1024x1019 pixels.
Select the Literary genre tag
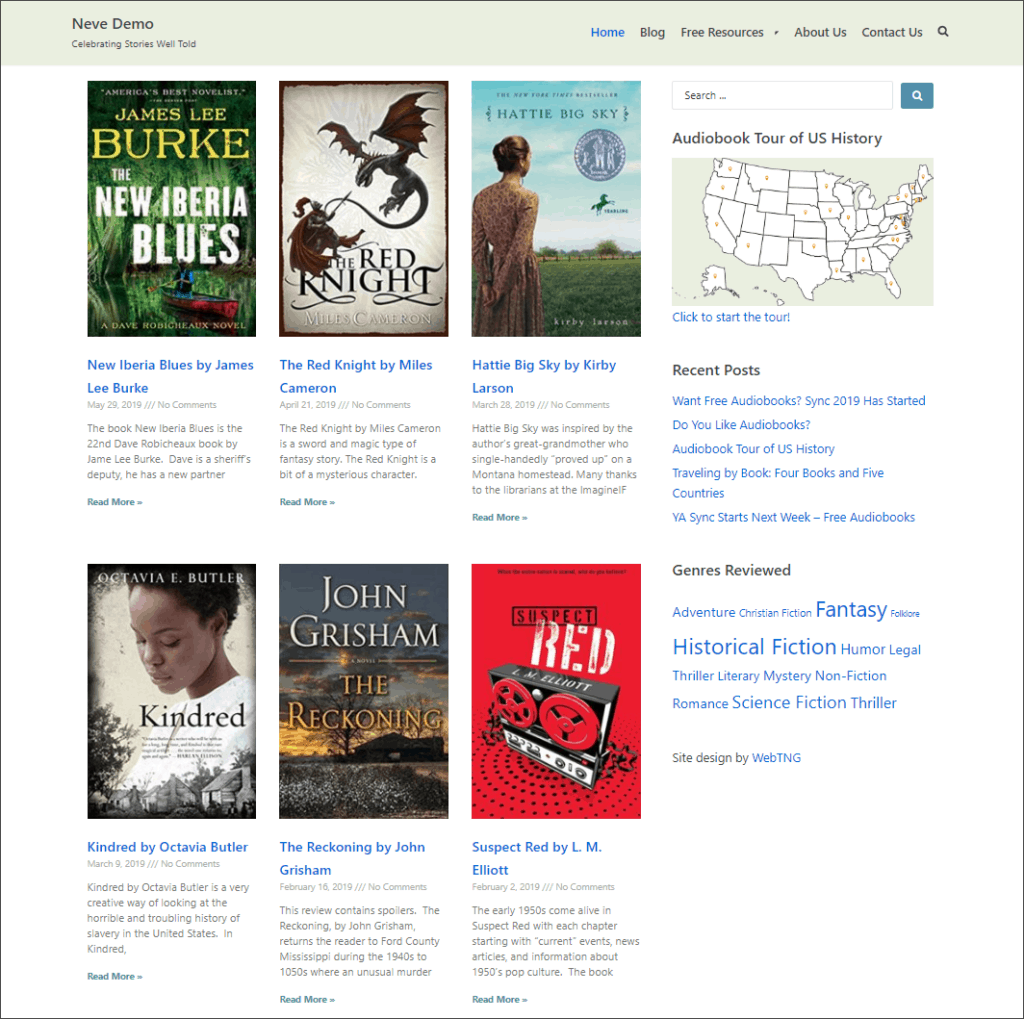coord(738,675)
